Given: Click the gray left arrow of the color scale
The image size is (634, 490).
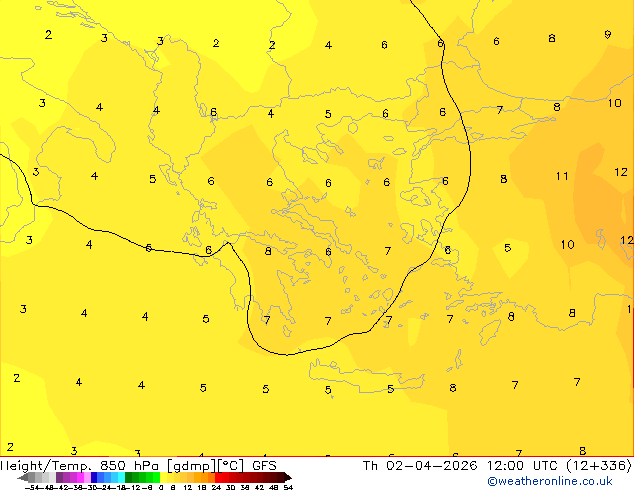Looking at the screenshot, I should click(23, 477).
